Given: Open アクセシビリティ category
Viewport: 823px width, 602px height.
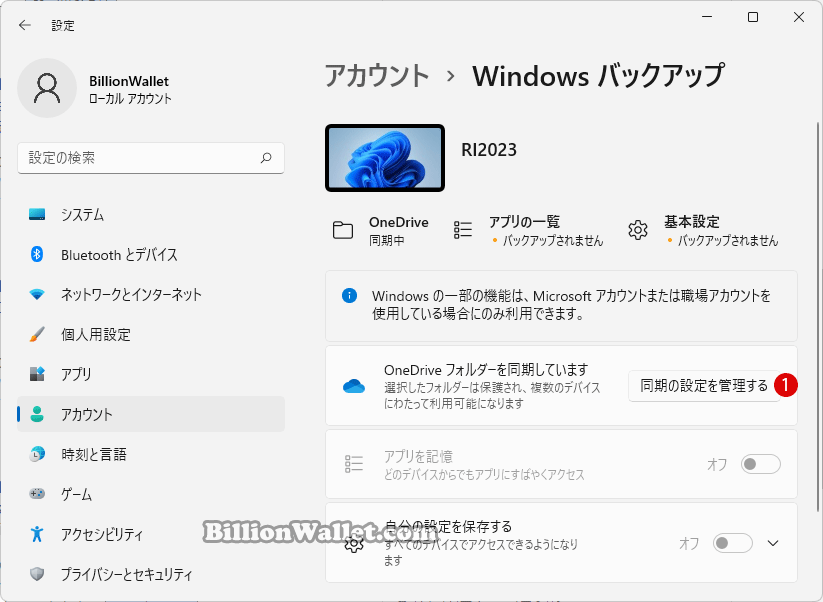Looking at the screenshot, I should (x=151, y=534).
